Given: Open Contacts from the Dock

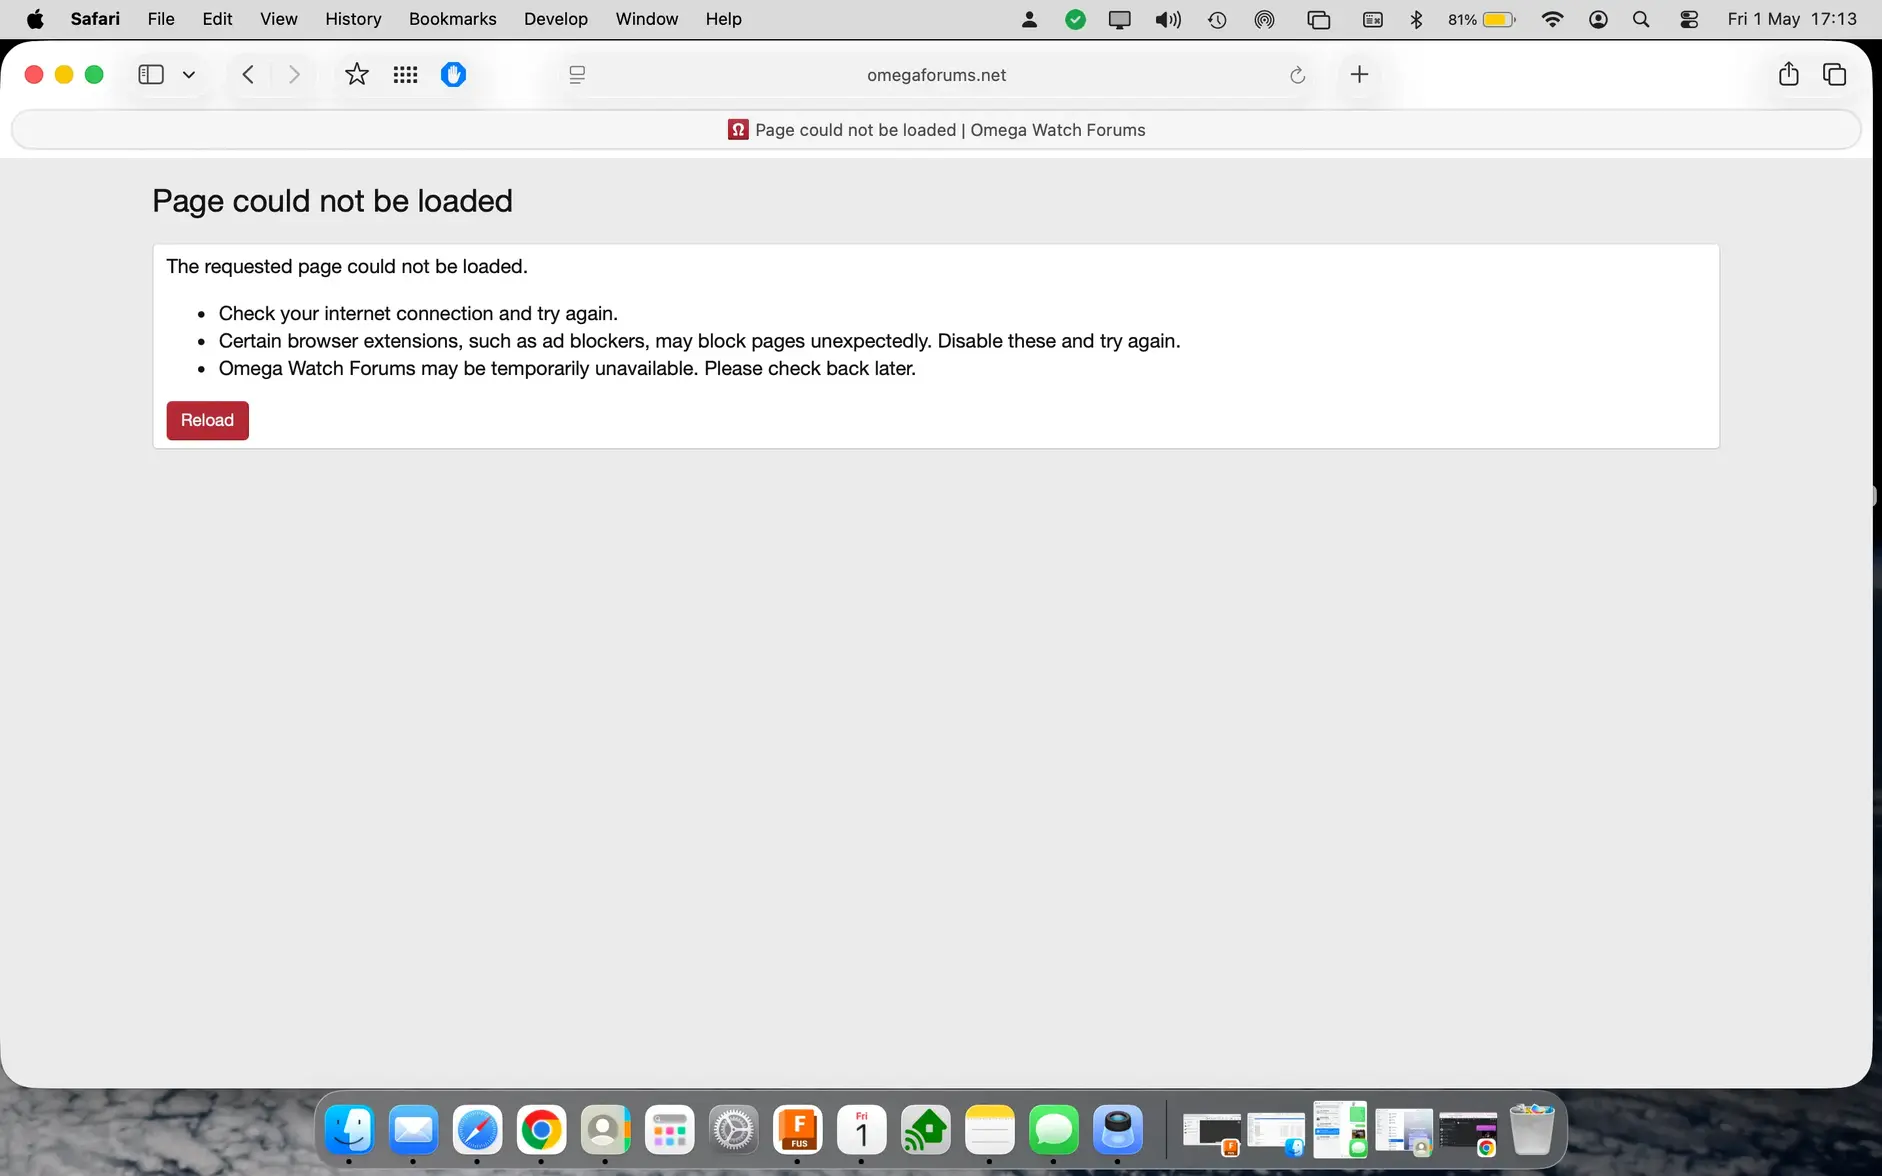Looking at the screenshot, I should [605, 1130].
